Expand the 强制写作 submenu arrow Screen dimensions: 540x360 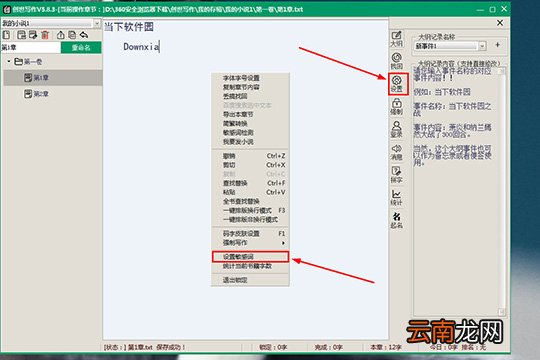283,243
